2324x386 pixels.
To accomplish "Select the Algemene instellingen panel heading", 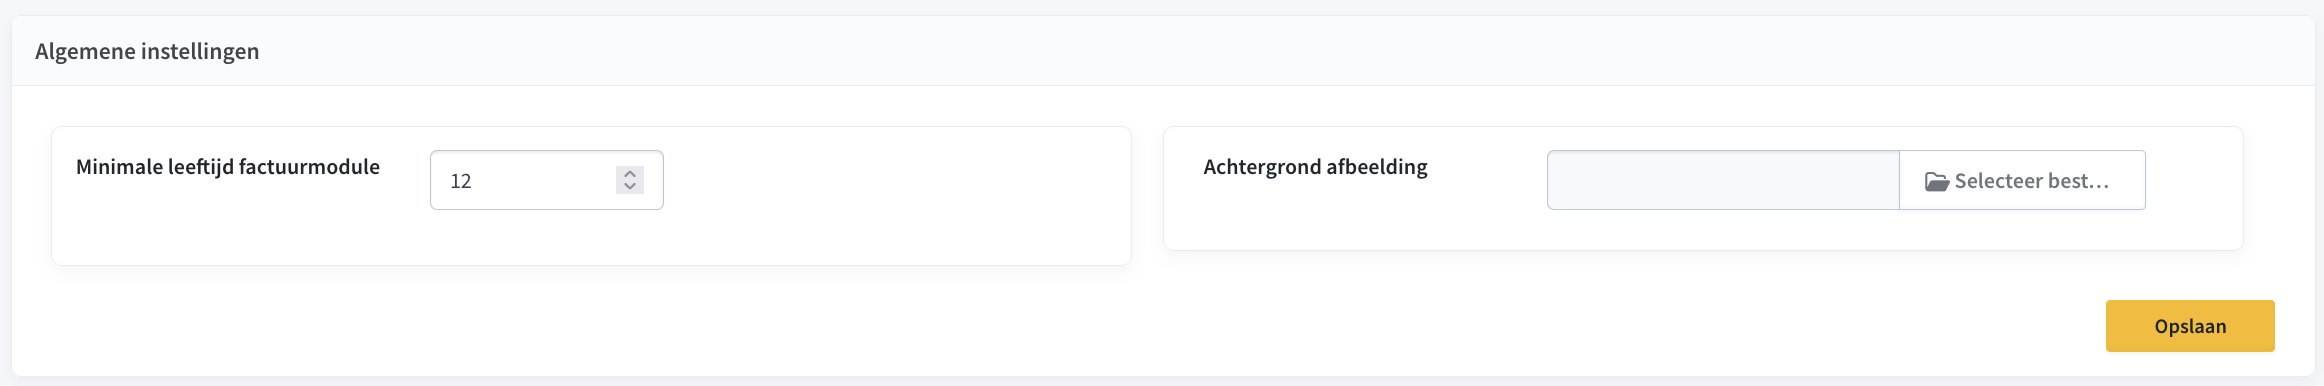I will 147,51.
